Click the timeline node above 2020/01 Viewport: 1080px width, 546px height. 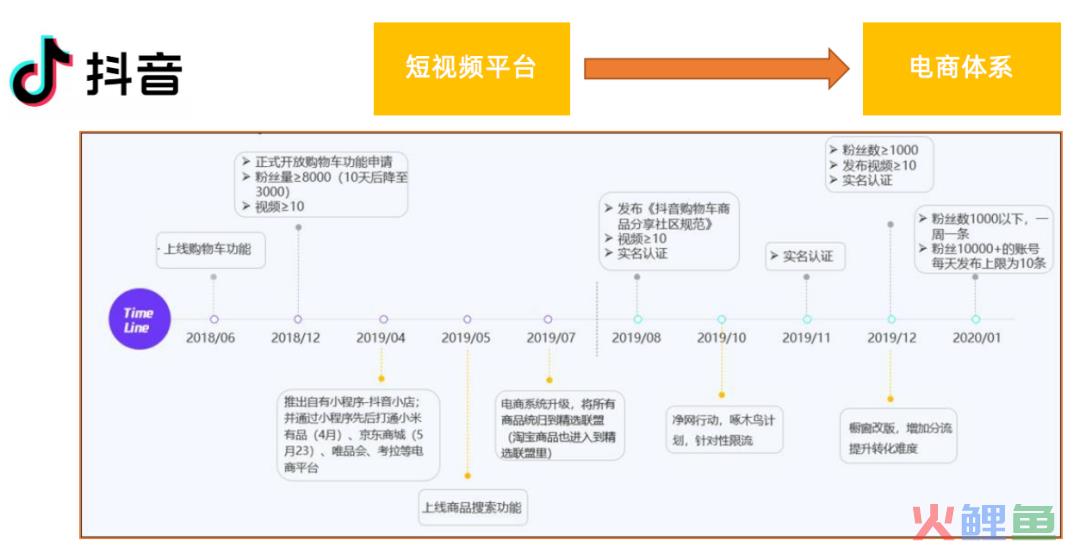click(975, 319)
